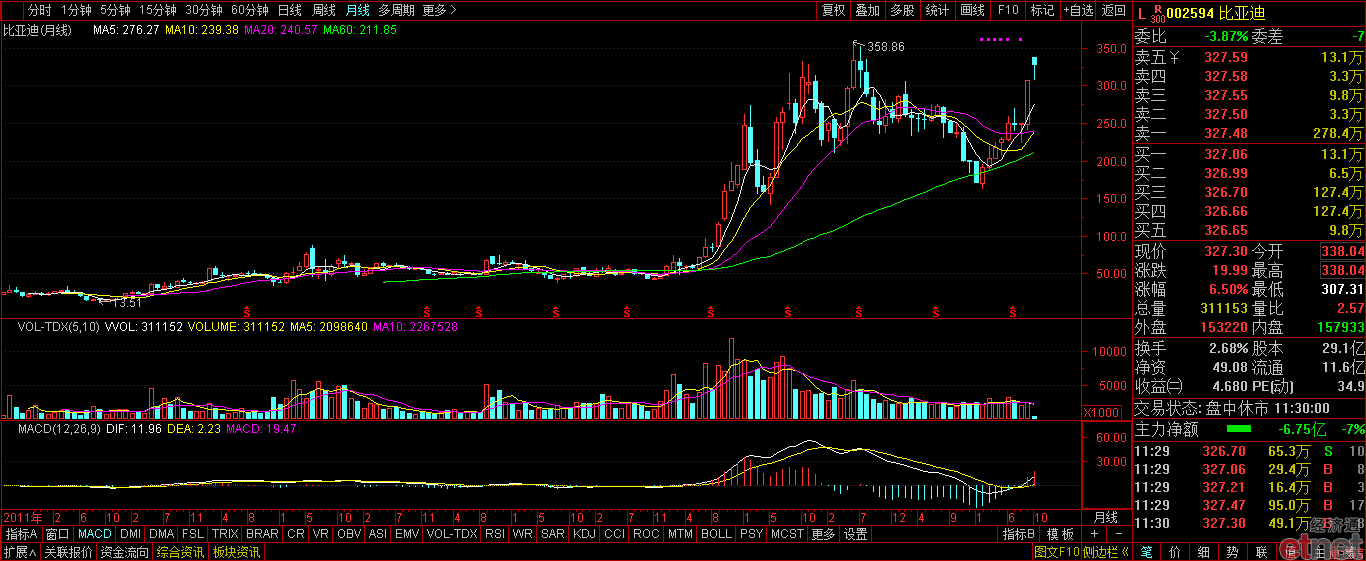Open the 综合资讯 tab
Screen dimensions: 1366x561
(180, 552)
